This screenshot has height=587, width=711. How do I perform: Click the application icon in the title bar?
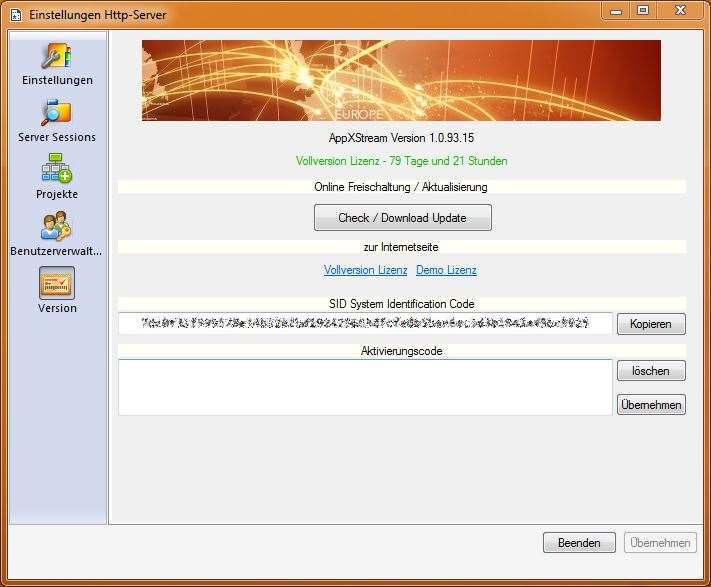coord(15,15)
